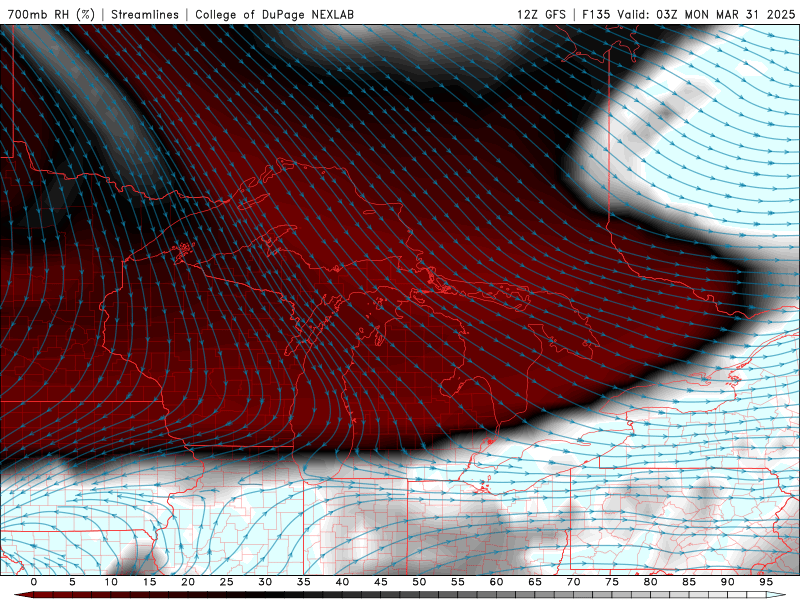This screenshot has height=600, width=800.
Task: Click the '15' colorbar scale label
Action: click(149, 582)
